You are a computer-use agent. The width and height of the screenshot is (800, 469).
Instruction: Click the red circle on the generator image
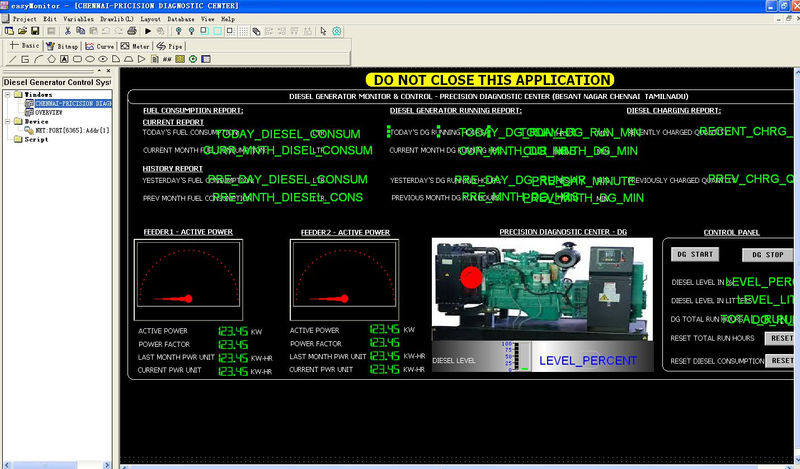pos(471,278)
